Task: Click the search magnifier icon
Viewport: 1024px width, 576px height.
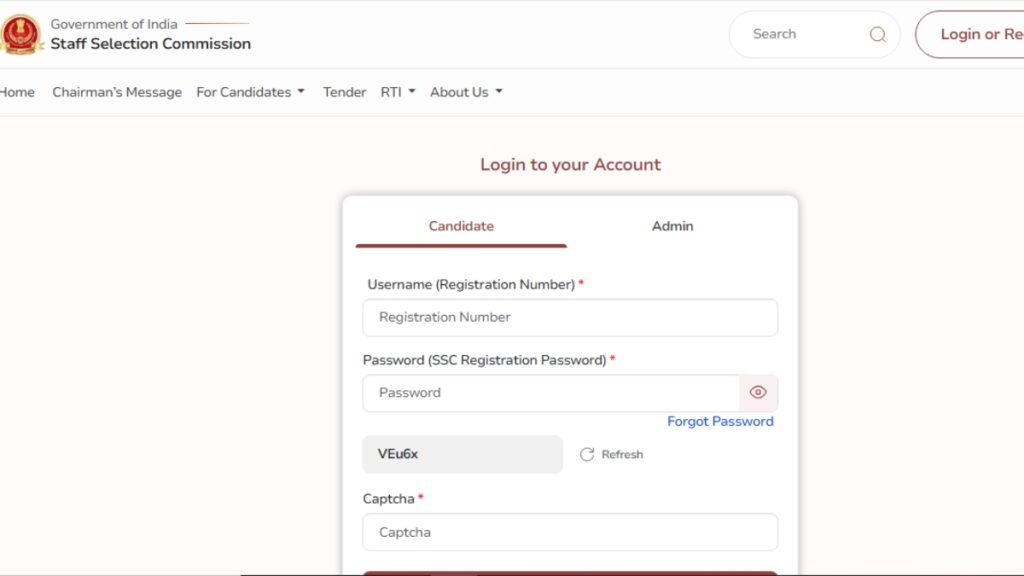Action: (877, 35)
